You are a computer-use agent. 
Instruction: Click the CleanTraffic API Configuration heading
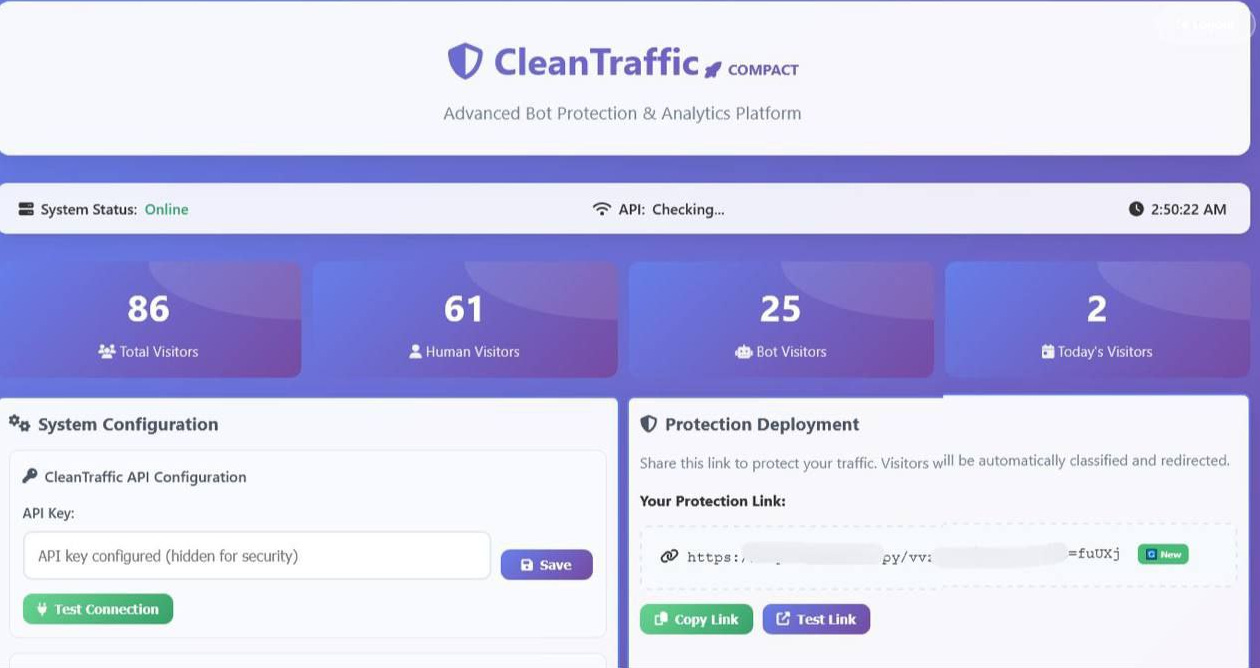[x=145, y=477]
